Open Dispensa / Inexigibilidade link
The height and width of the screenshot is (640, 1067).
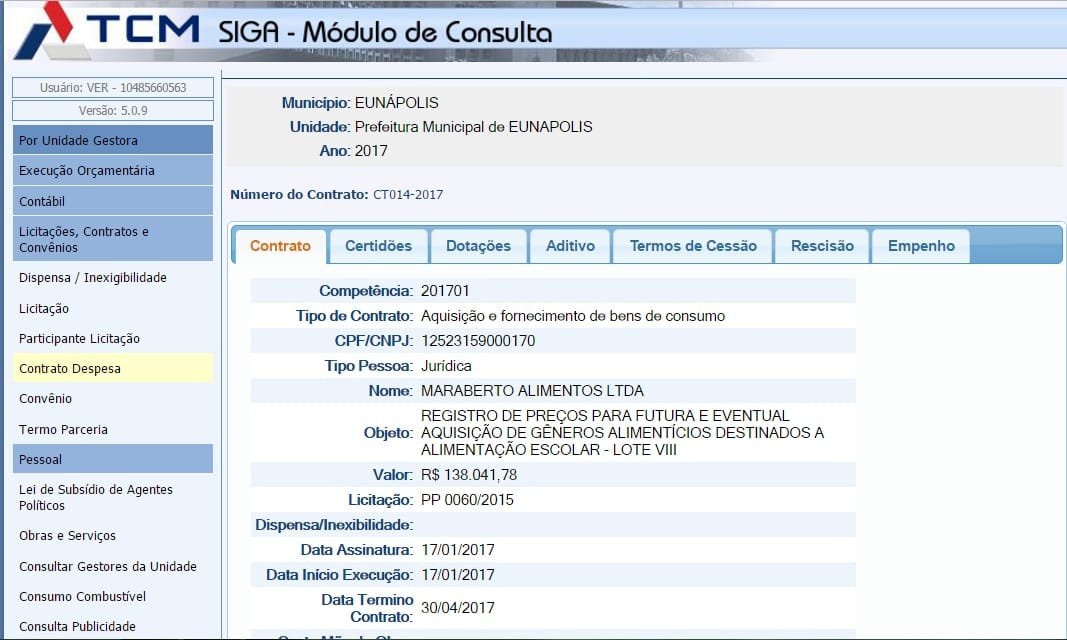coord(93,278)
